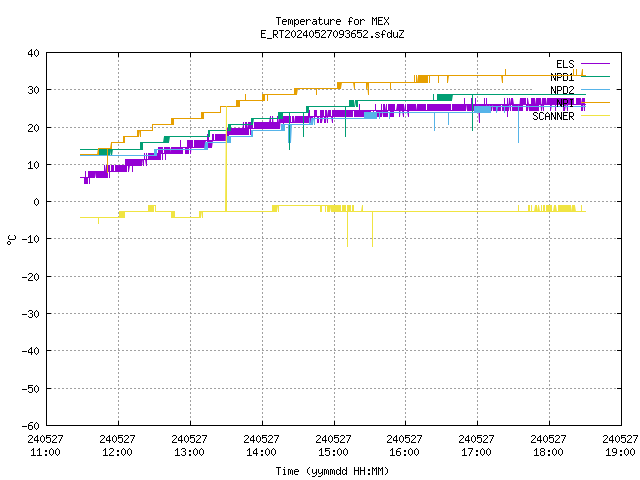Click the blue NPD2 legend line sample
This screenshot has height=480, width=640.
click(x=595, y=89)
